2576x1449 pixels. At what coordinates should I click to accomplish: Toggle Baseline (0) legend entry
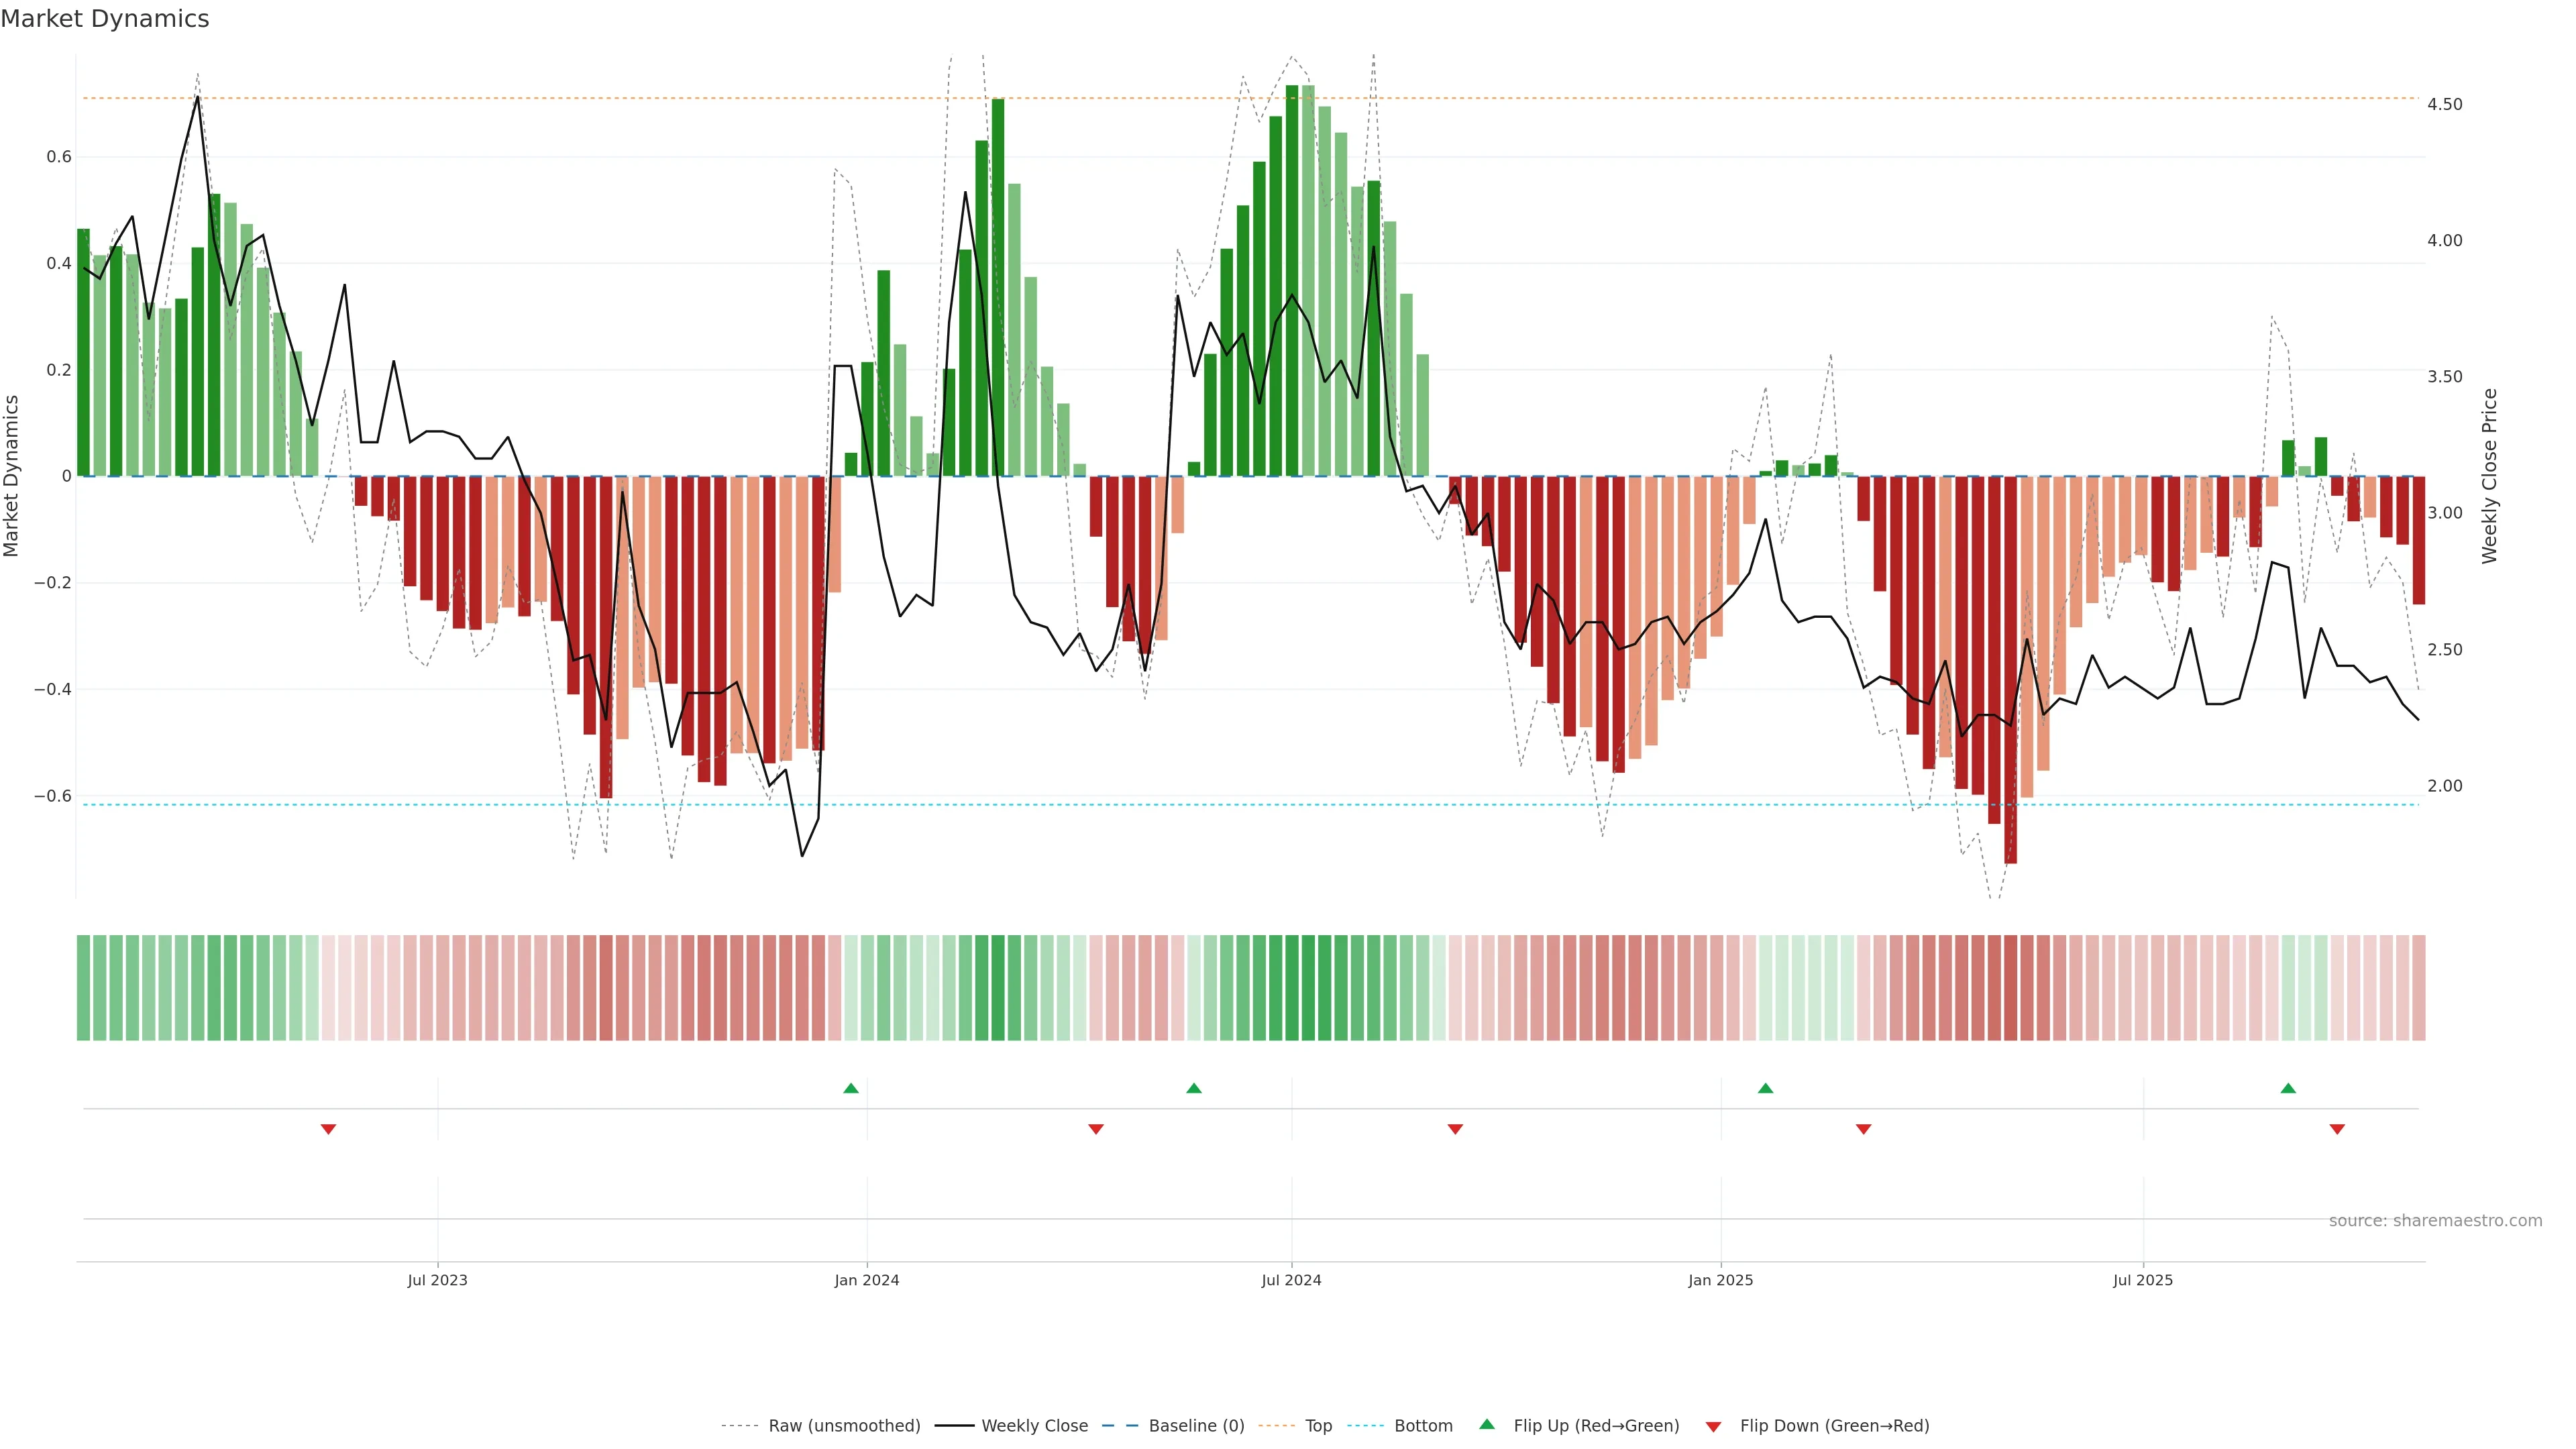pyautogui.click(x=1196, y=1426)
